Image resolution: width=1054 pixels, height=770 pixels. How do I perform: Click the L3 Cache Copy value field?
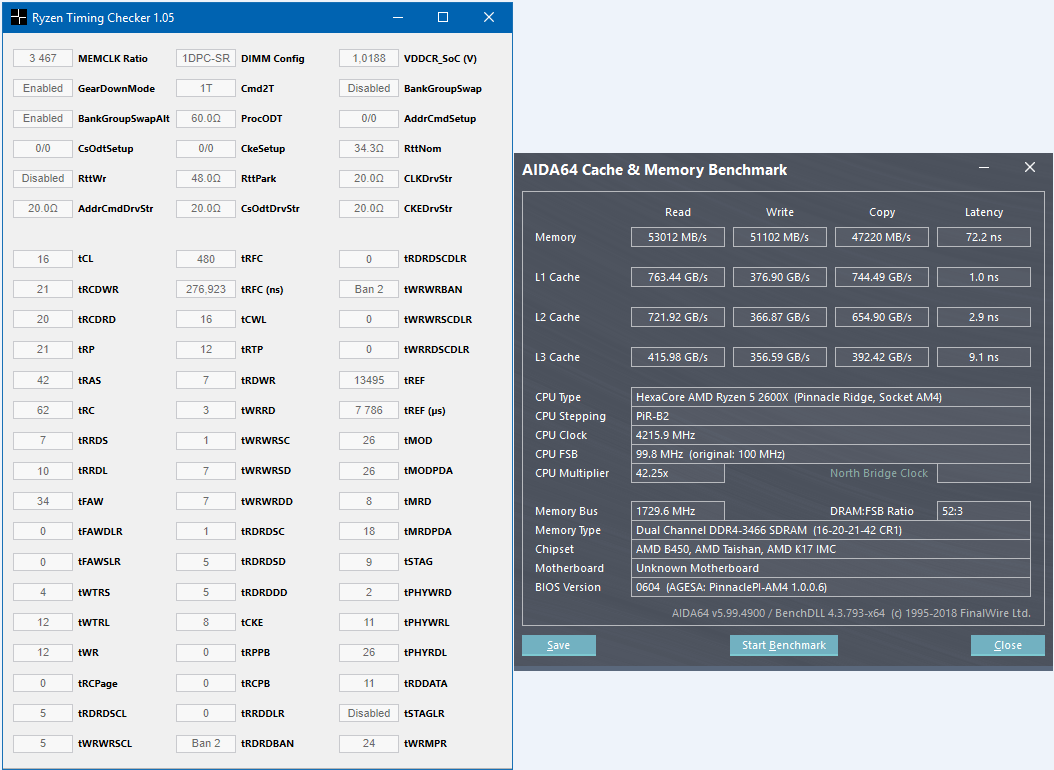(x=882, y=357)
